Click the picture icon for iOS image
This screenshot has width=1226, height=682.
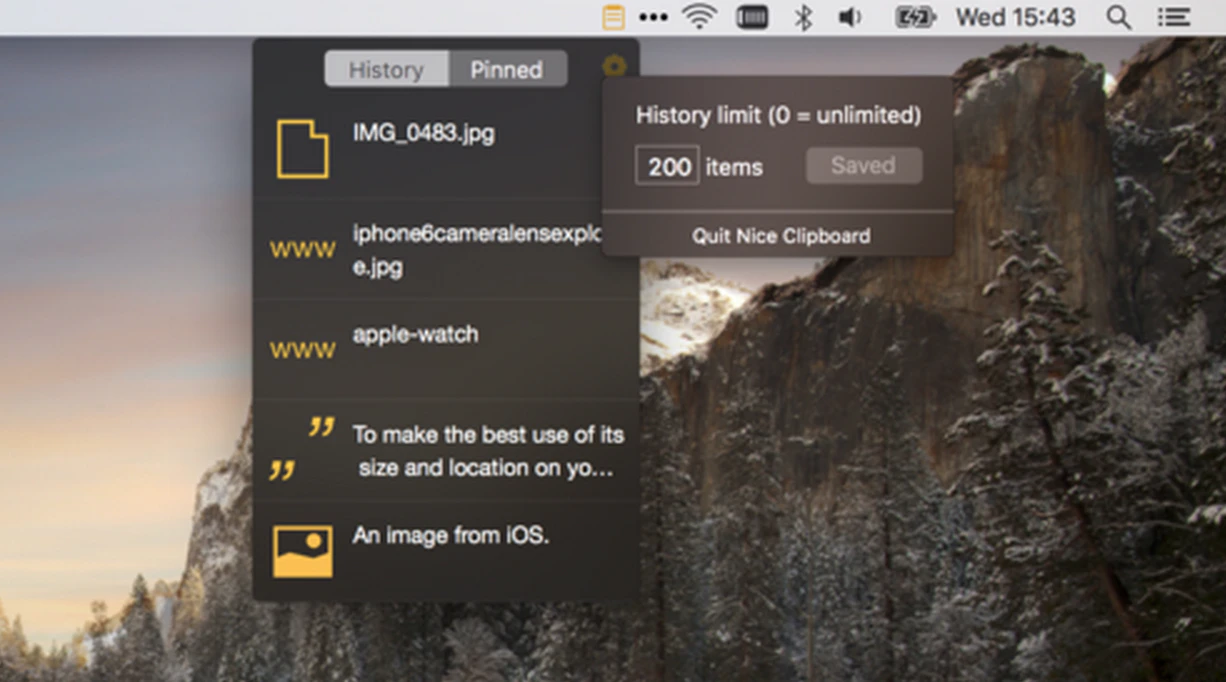point(302,552)
